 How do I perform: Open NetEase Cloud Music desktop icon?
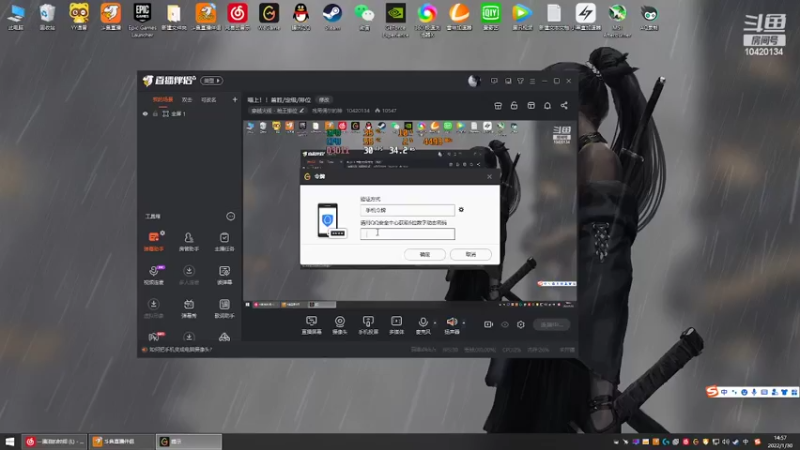[237, 17]
